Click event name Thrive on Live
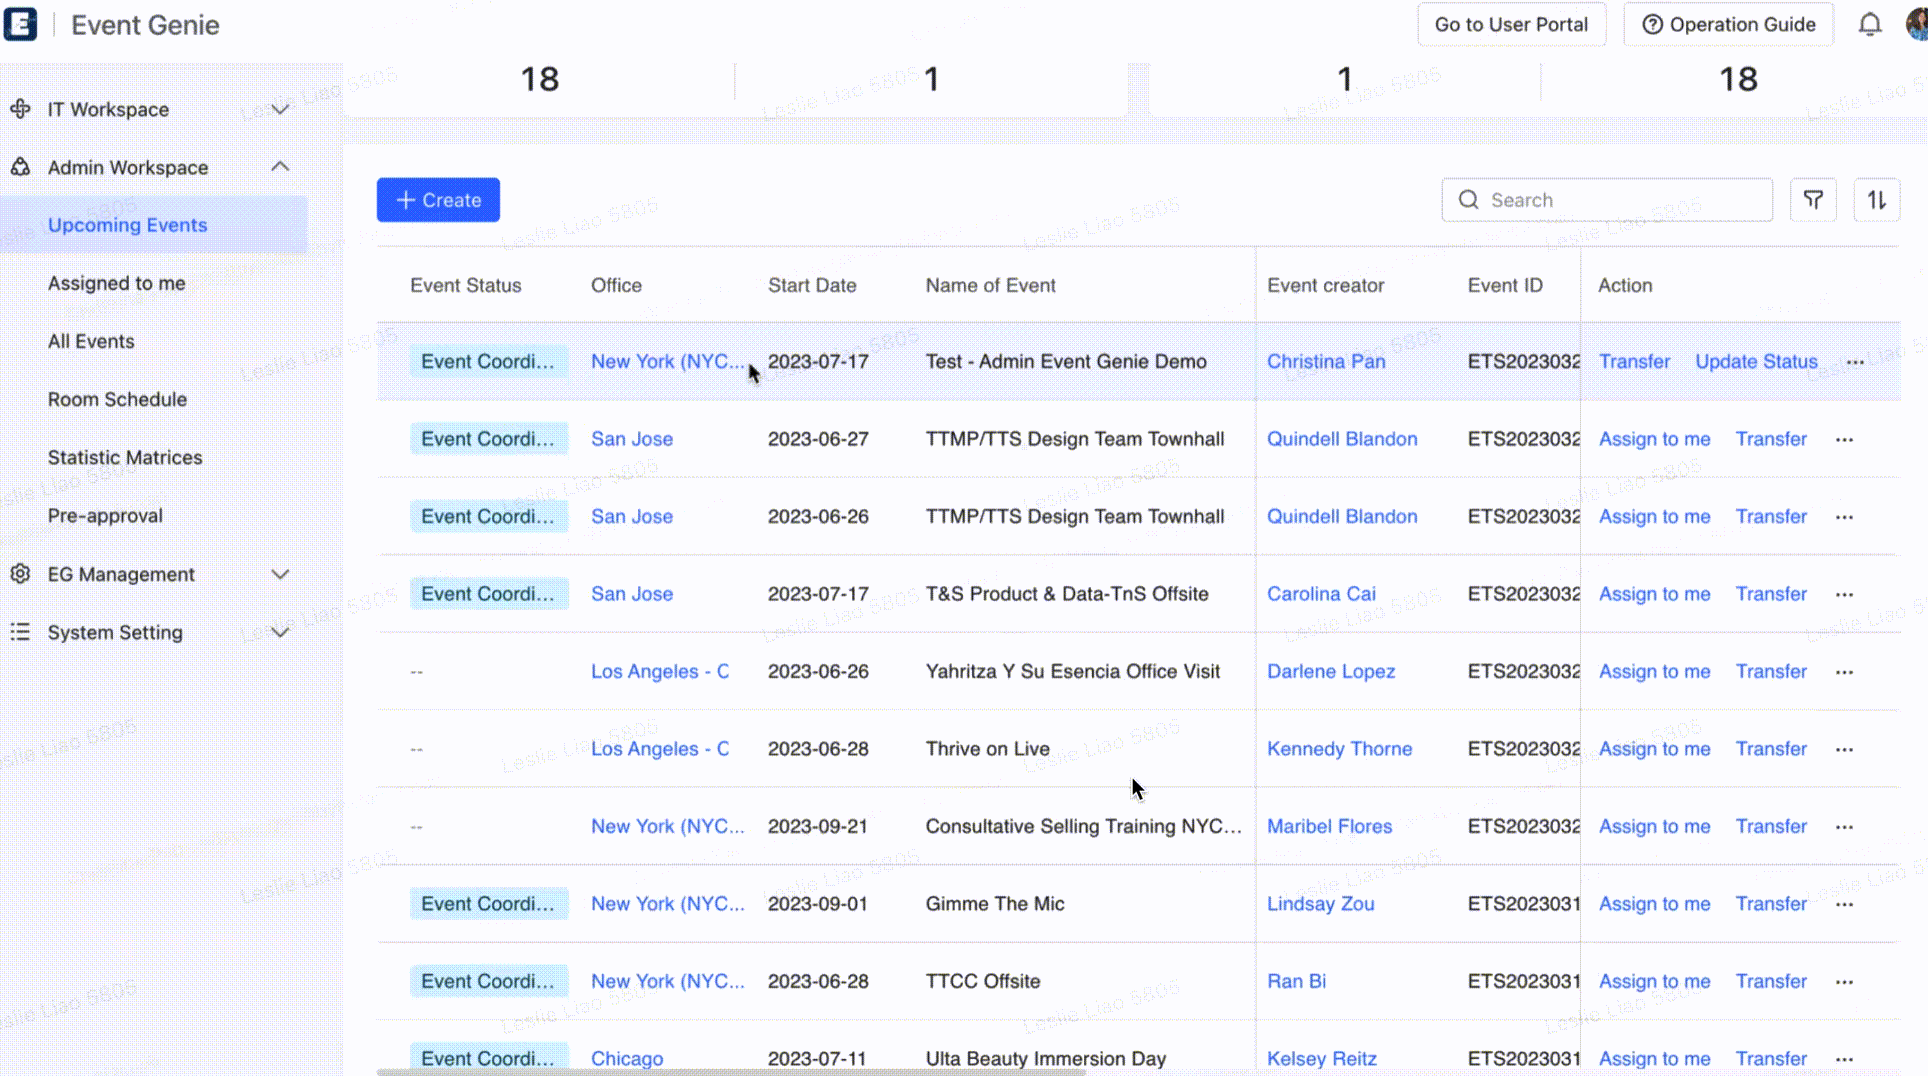 click(x=987, y=748)
